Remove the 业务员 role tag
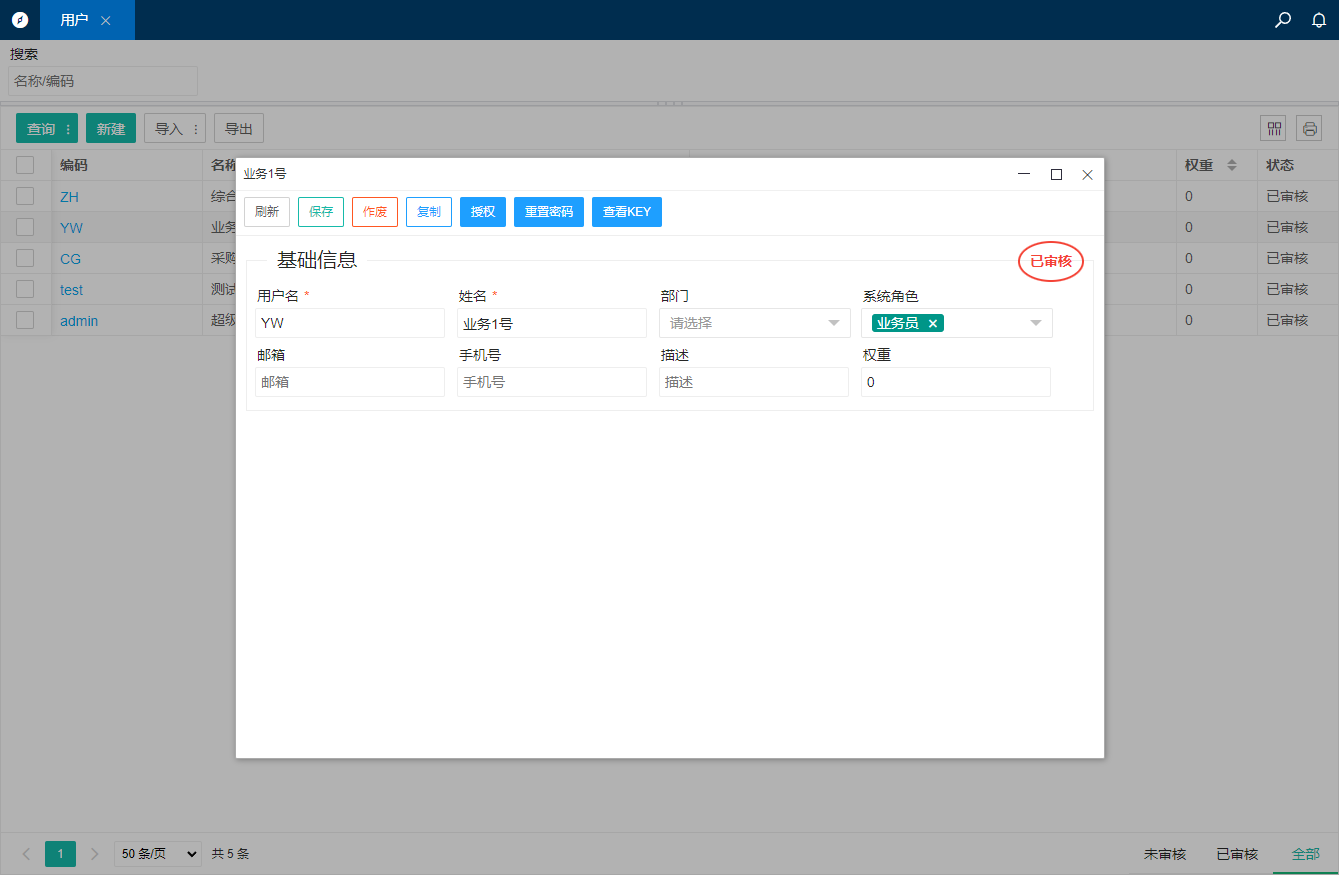The image size is (1339, 875). [933, 323]
